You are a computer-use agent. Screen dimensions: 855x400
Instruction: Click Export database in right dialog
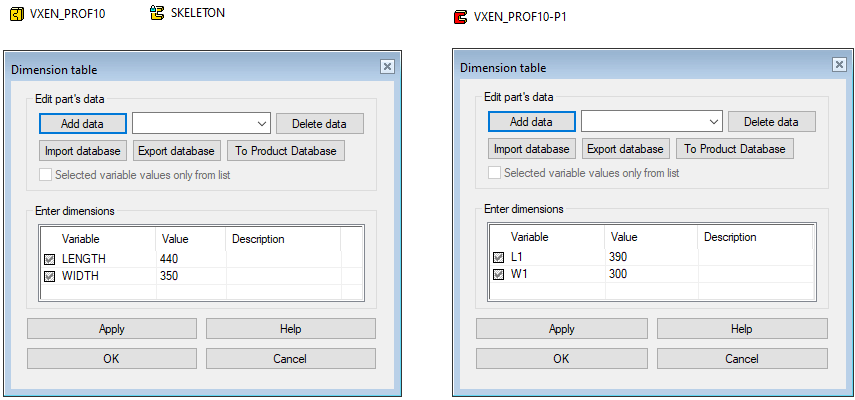point(625,149)
